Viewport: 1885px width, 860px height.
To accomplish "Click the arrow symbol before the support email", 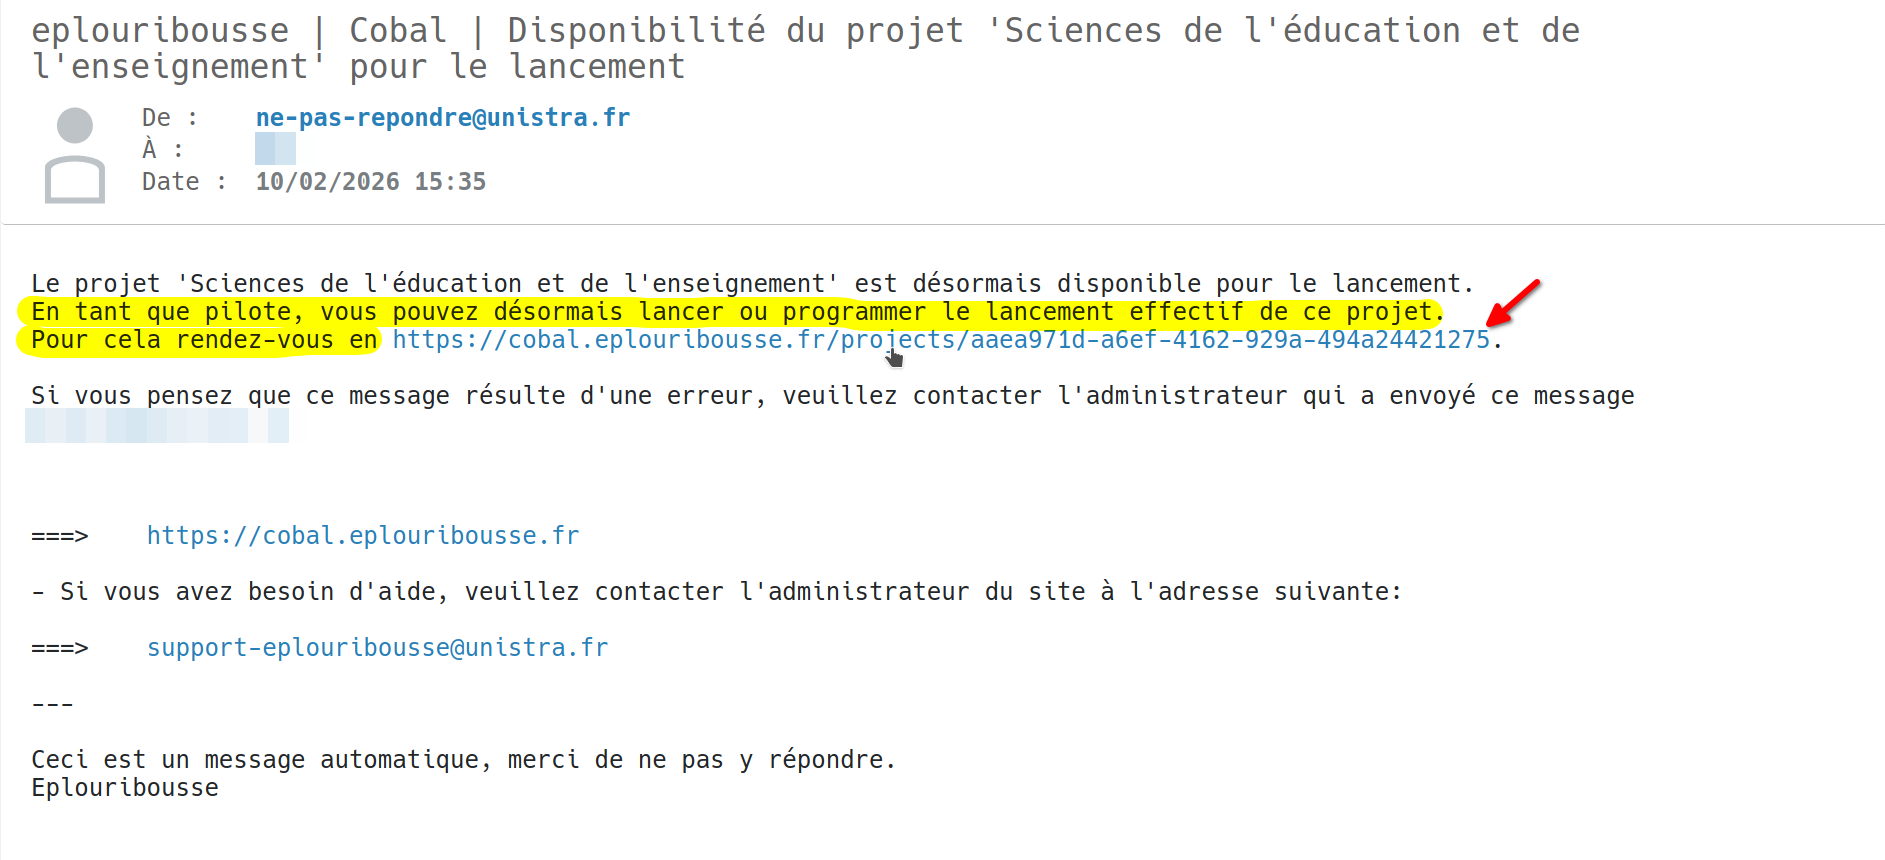I will click(60, 648).
